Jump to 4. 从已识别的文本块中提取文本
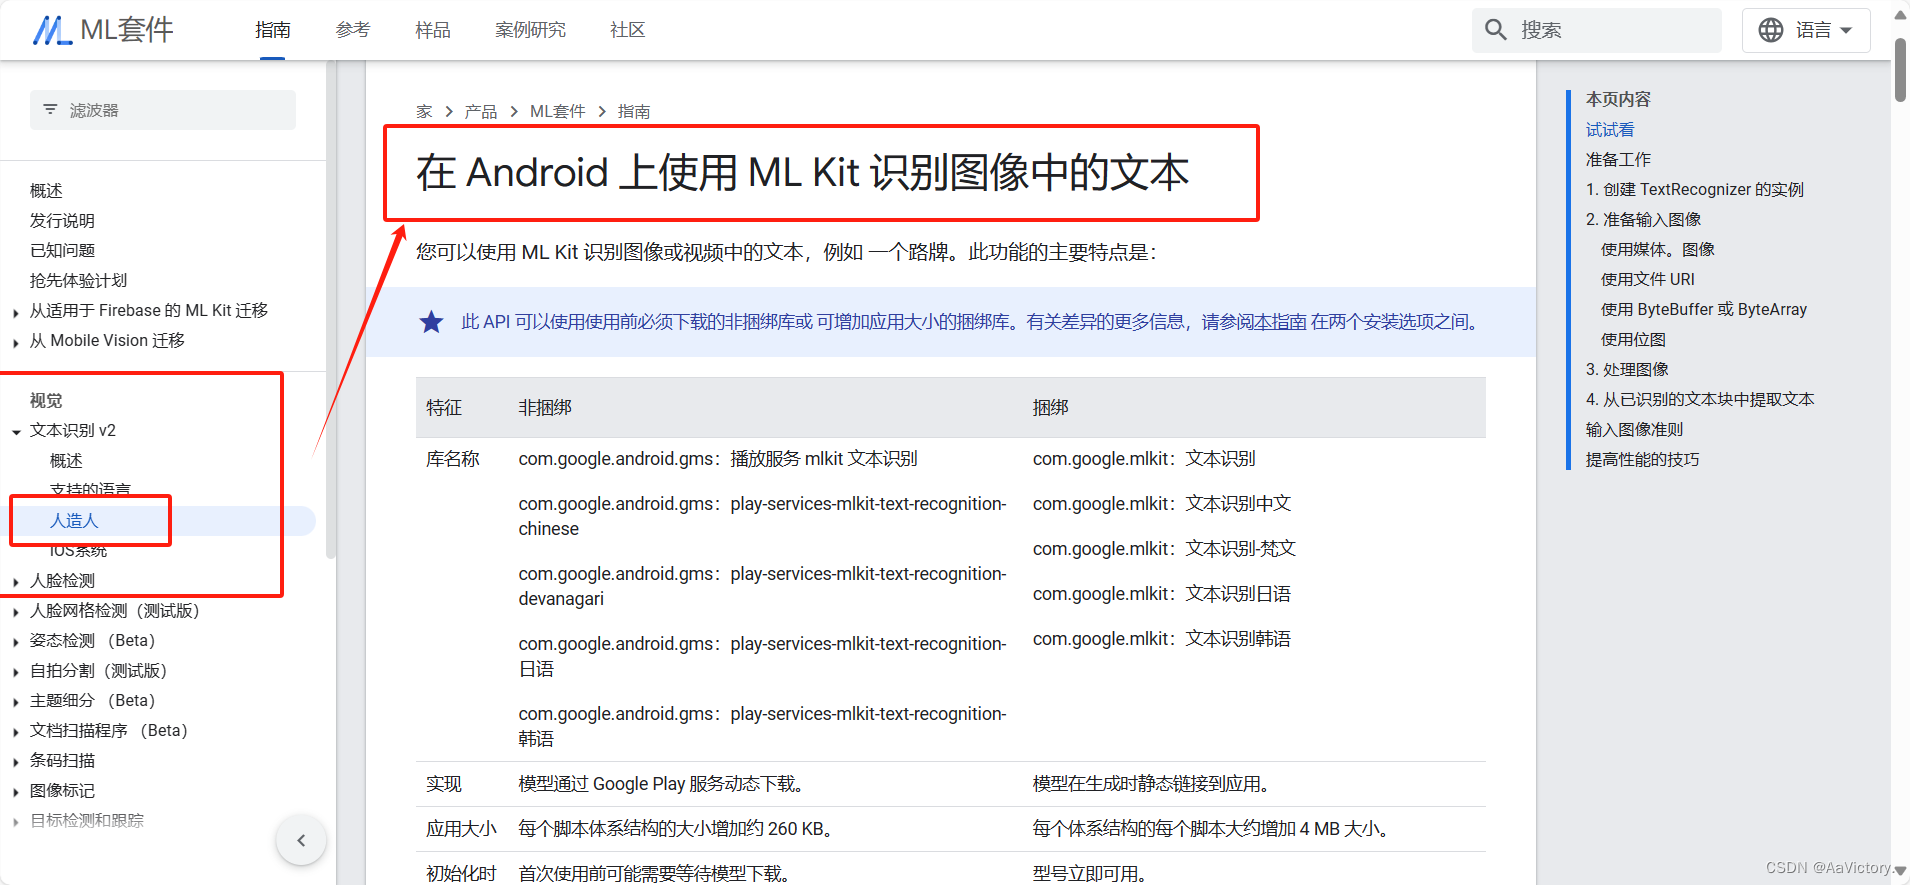Image resolution: width=1910 pixels, height=885 pixels. pyautogui.click(x=1700, y=400)
